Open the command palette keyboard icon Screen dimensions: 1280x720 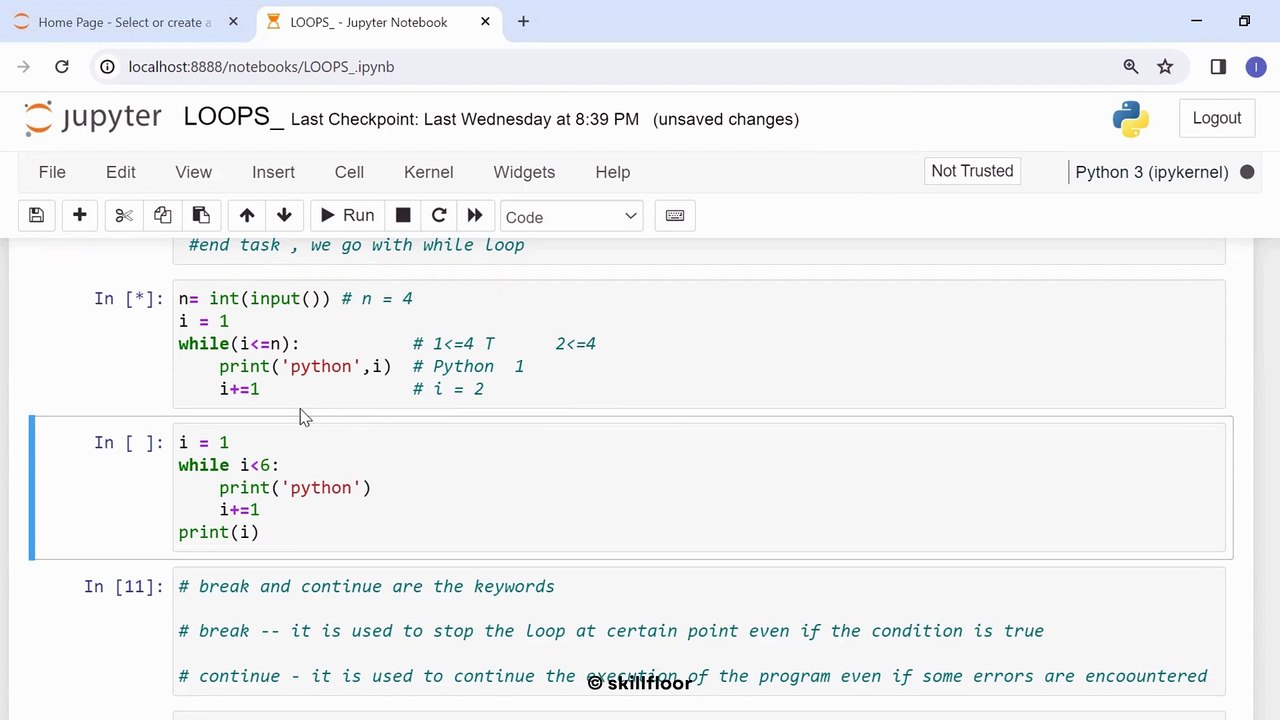(675, 216)
